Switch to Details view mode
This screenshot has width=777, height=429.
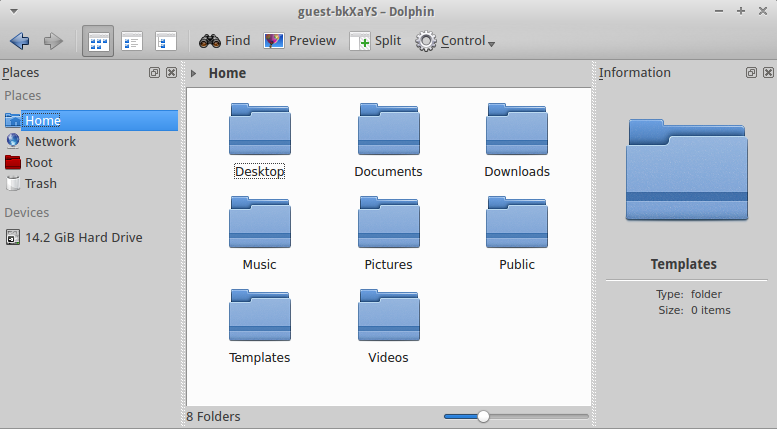click(166, 41)
